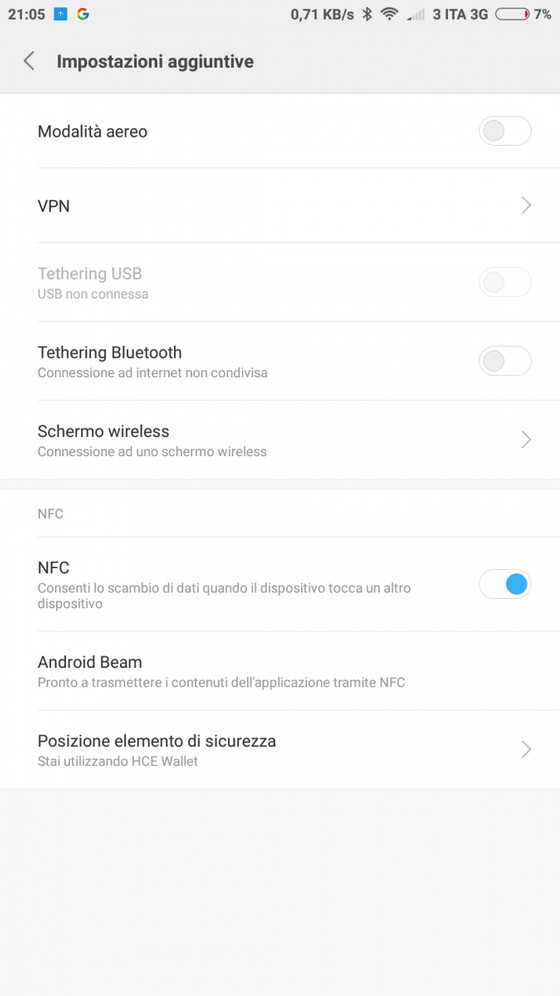Toggle the Tethering Bluetooth switch
The width and height of the screenshot is (560, 996).
(505, 361)
